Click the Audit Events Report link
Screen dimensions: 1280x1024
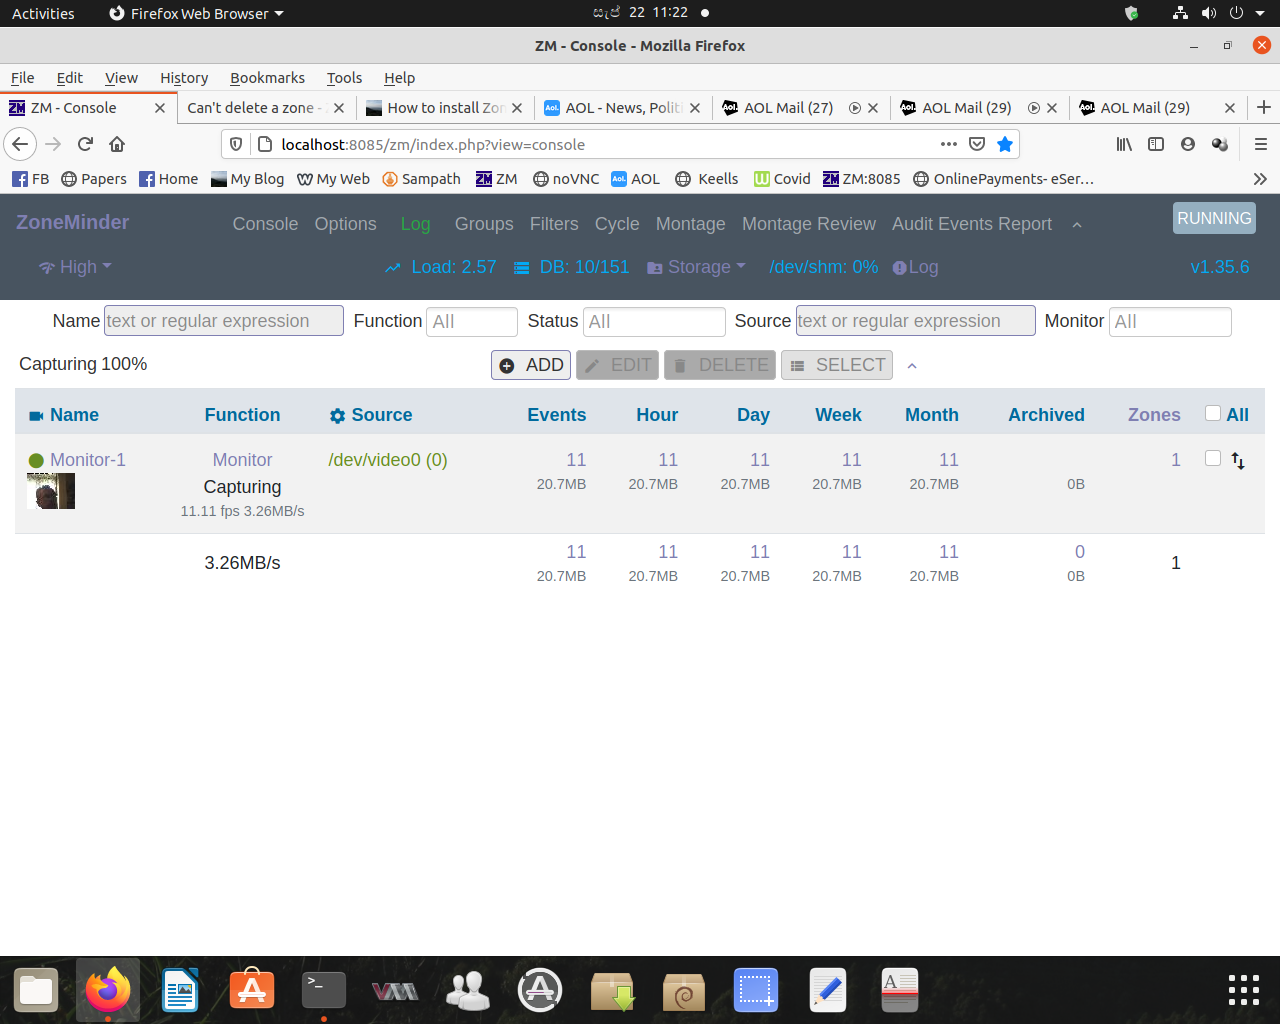(x=972, y=224)
